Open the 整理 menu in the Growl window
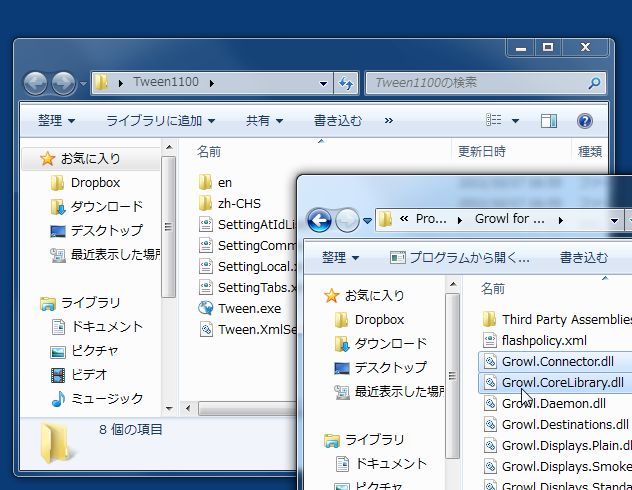632x490 pixels. [x=341, y=257]
